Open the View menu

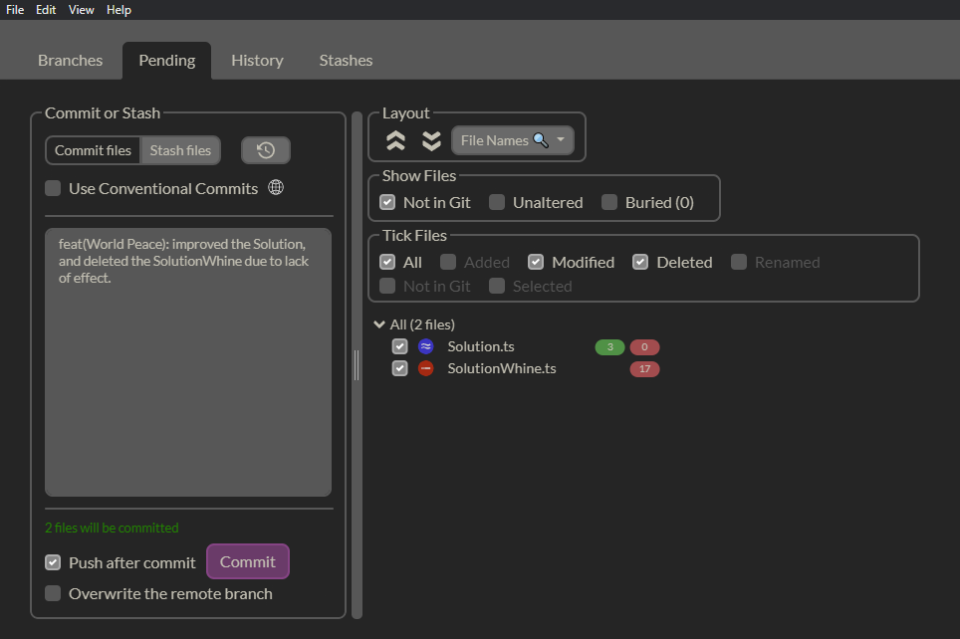(81, 10)
